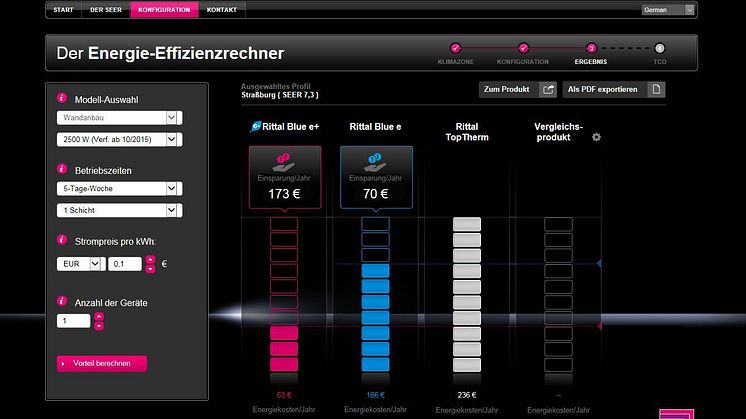The height and width of the screenshot is (419, 746).
Task: Click the pink marker arrow on chart edge
Action: tap(599, 326)
